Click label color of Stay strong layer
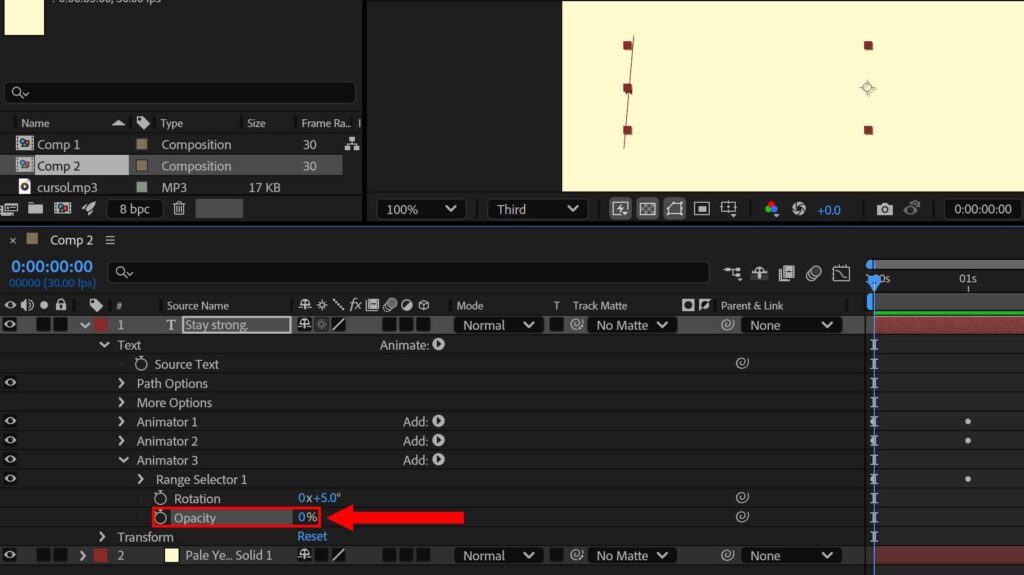This screenshot has width=1024, height=575. 101,325
